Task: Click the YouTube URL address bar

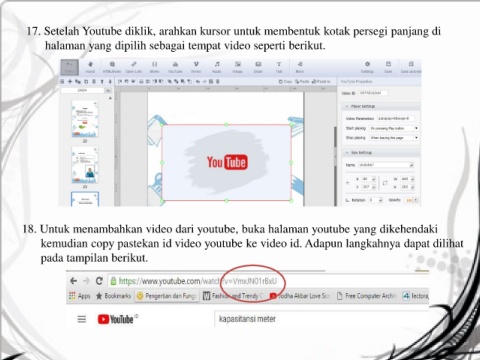Action: click(268, 281)
